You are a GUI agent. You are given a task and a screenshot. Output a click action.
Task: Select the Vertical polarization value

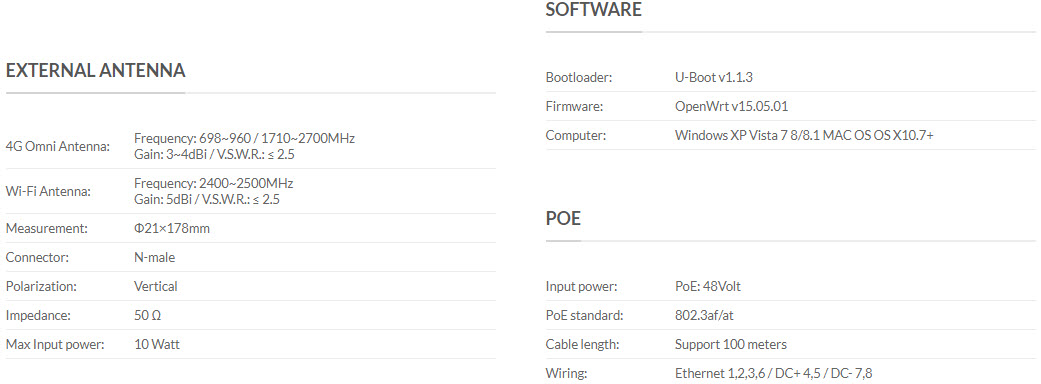point(156,286)
